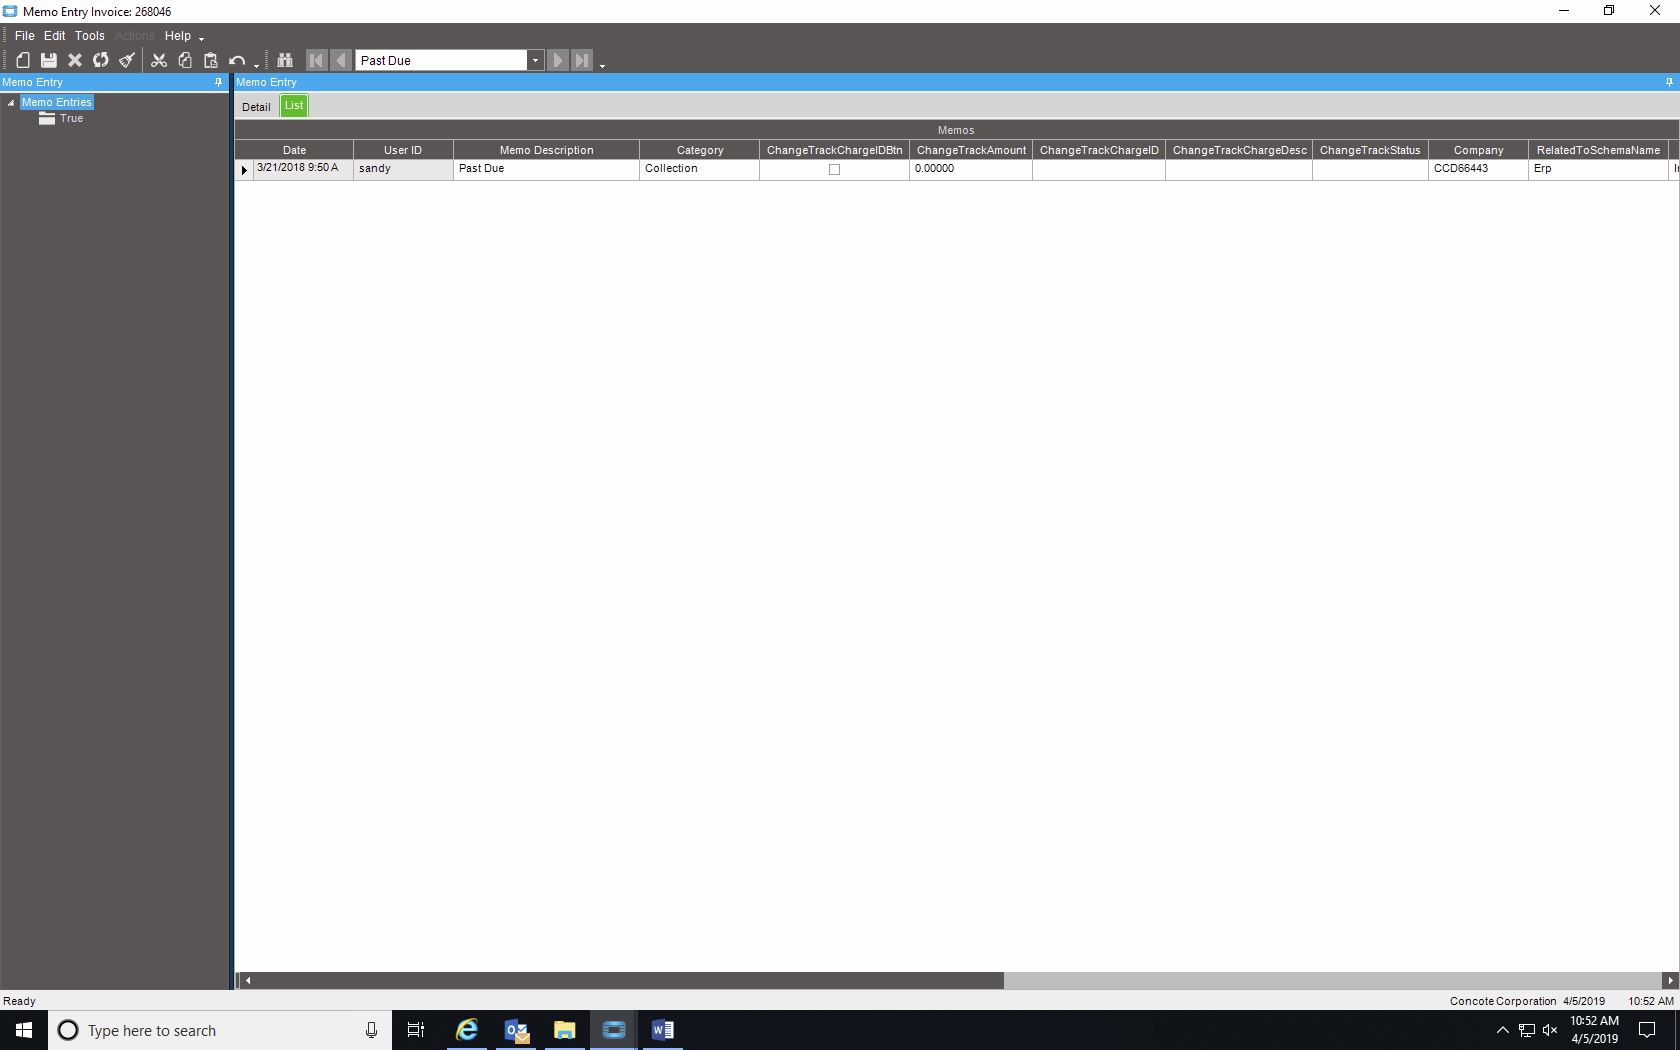Open the Edit menu

tap(55, 35)
